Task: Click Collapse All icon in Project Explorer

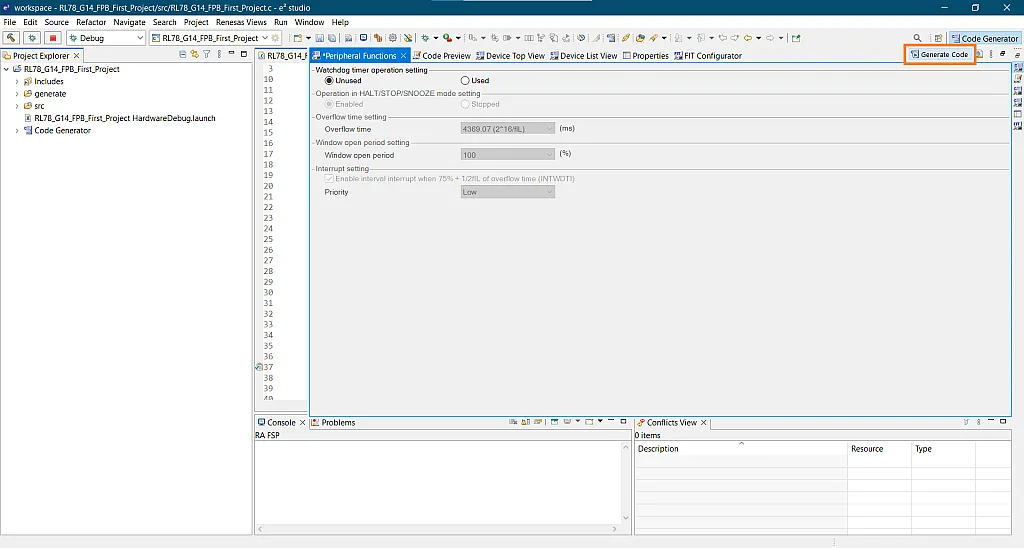Action: coord(182,55)
